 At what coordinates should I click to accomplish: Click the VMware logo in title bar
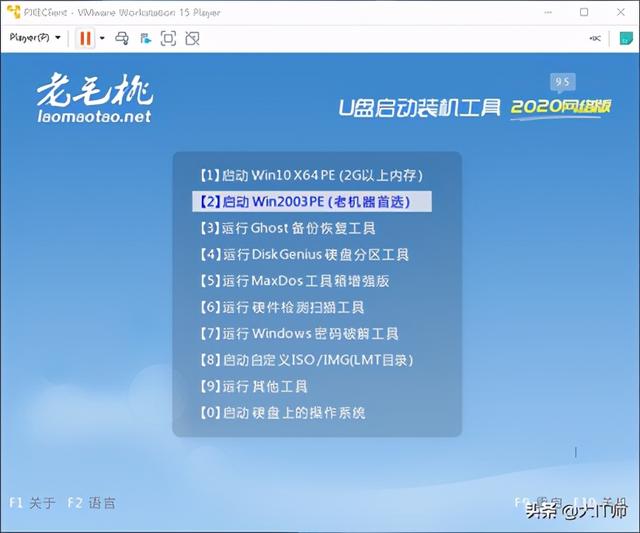coord(13,12)
